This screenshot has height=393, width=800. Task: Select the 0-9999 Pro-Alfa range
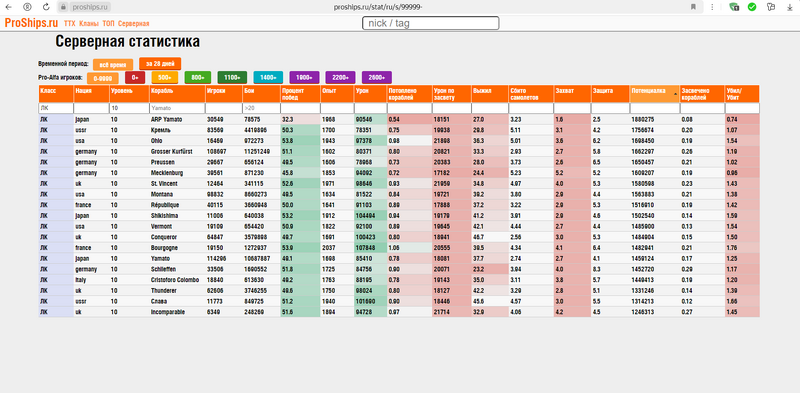[103, 78]
